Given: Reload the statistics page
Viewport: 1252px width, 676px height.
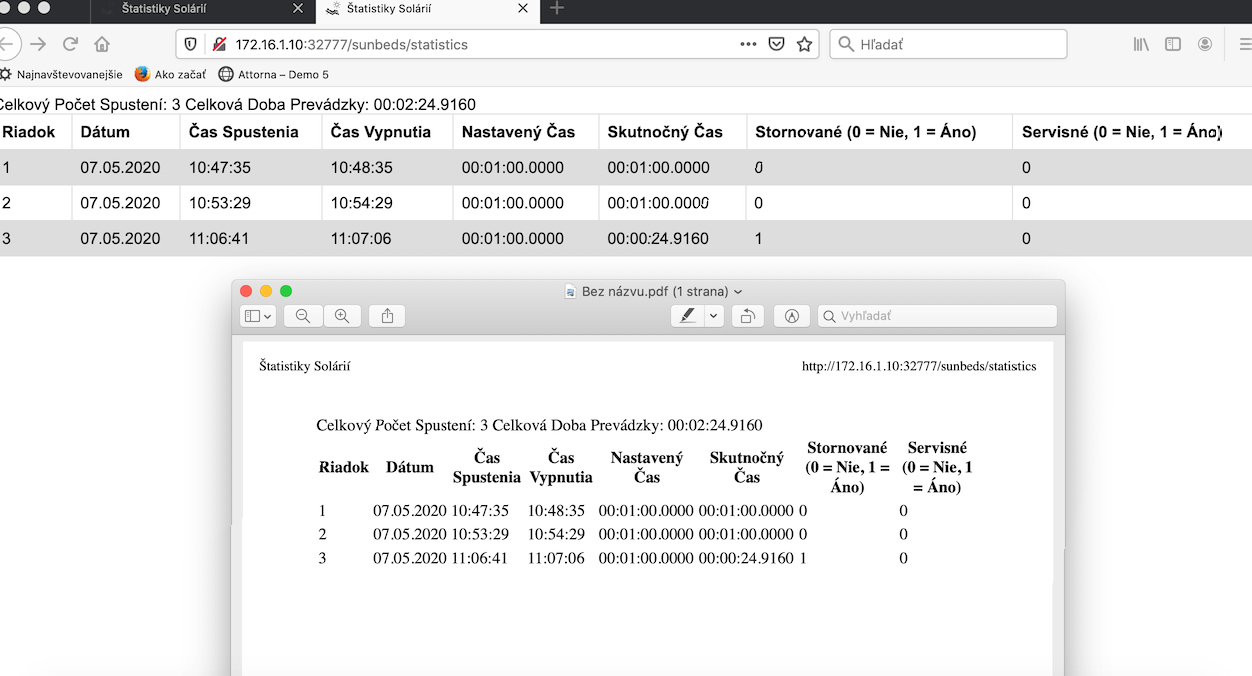Looking at the screenshot, I should (x=70, y=44).
